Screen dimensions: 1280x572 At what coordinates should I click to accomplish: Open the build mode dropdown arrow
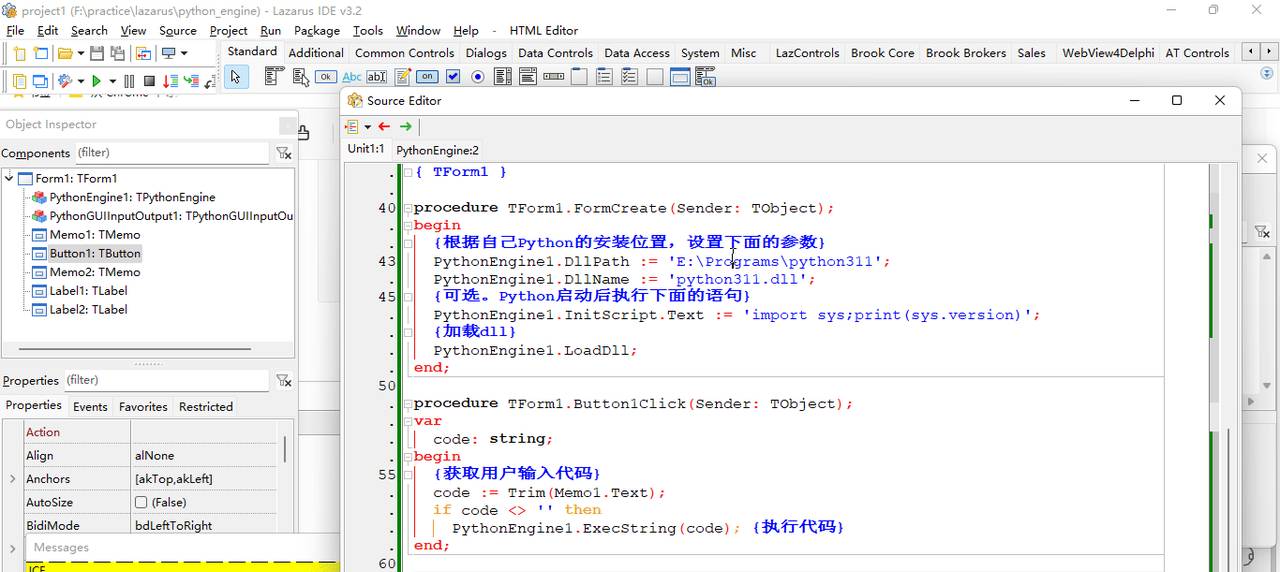[81, 81]
